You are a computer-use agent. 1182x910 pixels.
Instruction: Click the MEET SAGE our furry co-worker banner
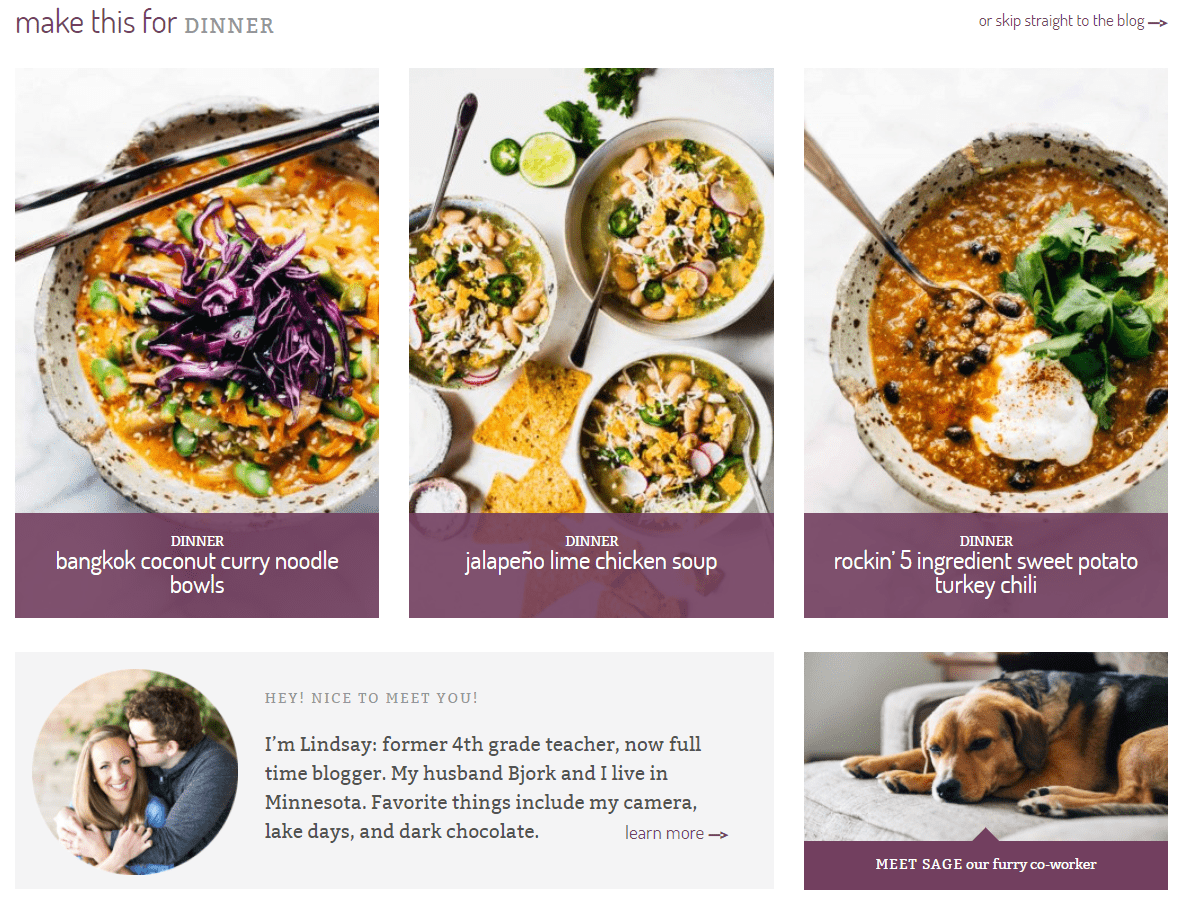click(x=985, y=865)
